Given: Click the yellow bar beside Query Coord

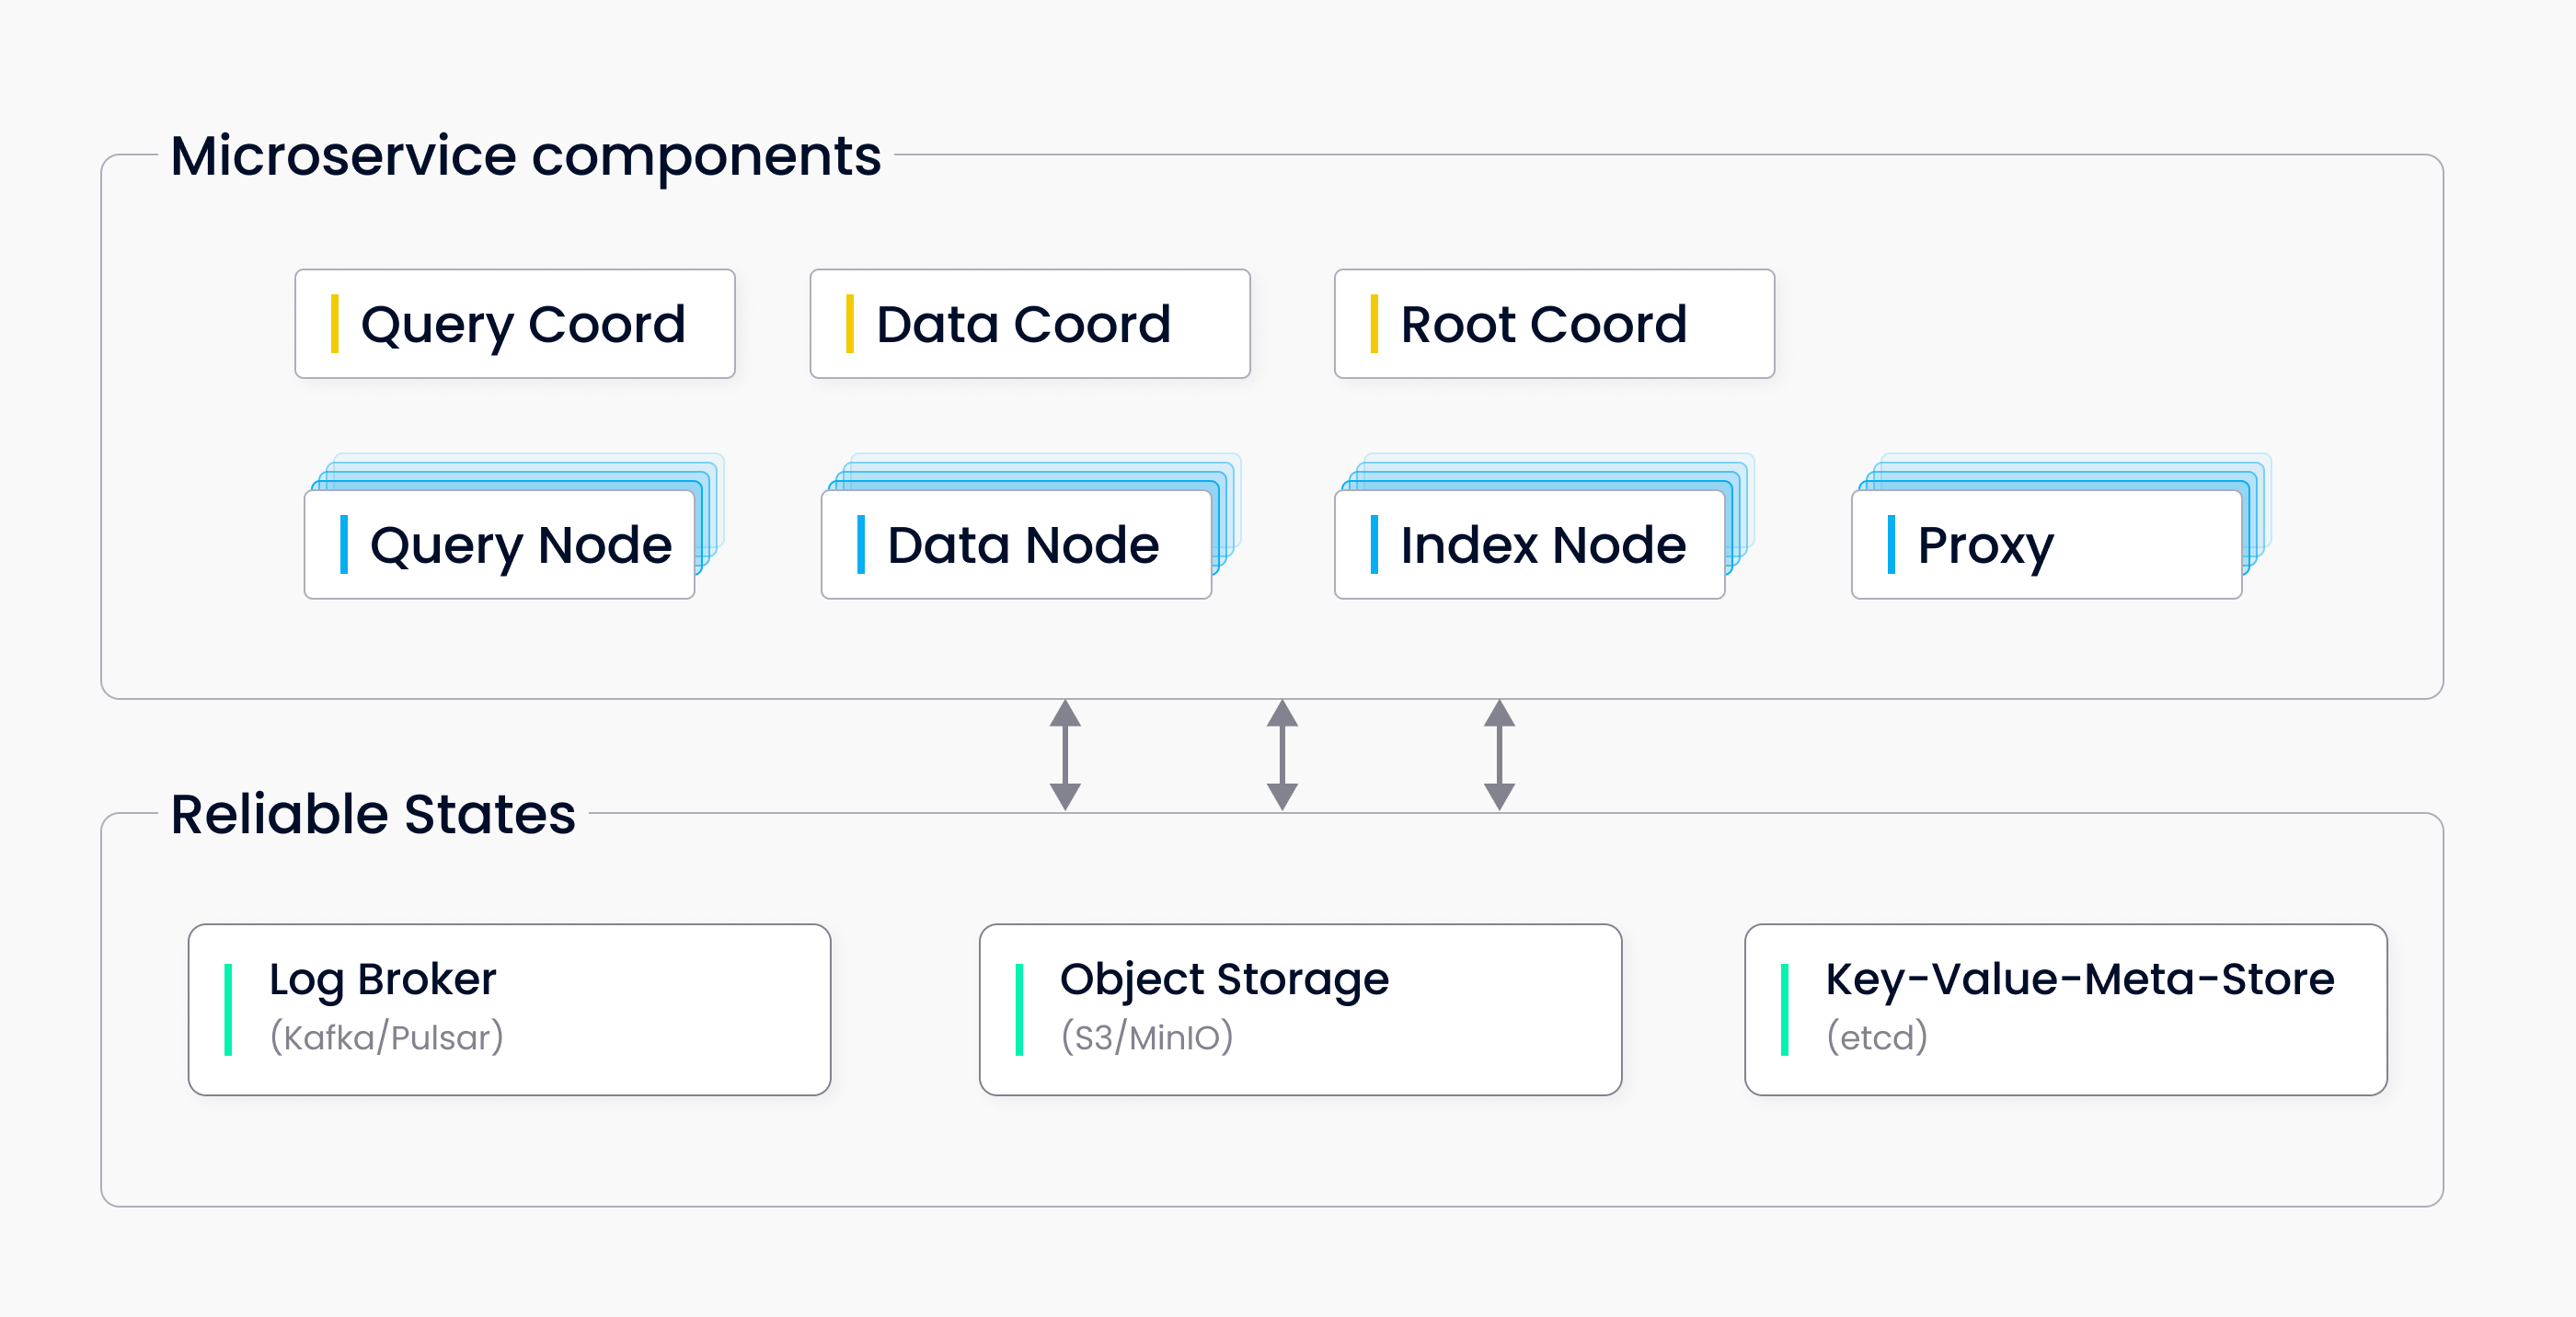Looking at the screenshot, I should (335, 324).
